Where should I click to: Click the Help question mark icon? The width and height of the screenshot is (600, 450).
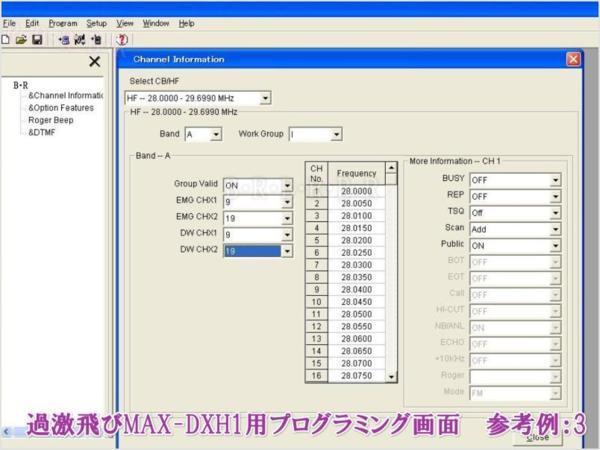122,39
